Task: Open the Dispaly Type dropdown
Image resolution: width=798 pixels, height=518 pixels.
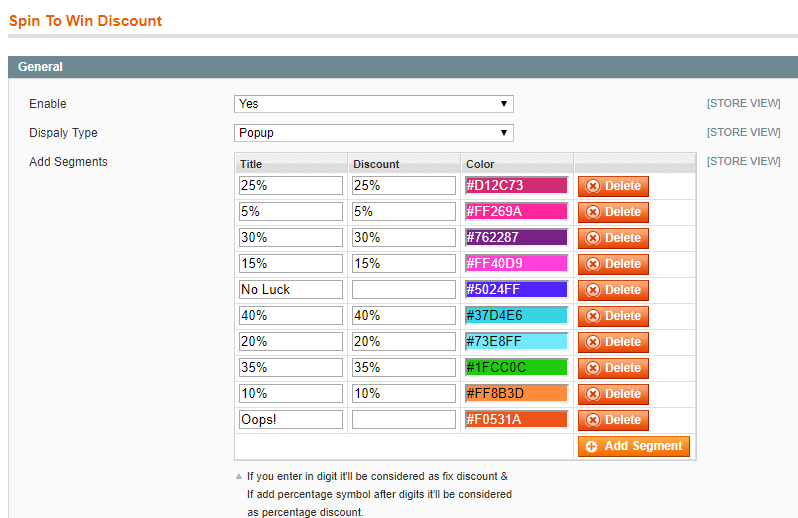Action: 373,133
